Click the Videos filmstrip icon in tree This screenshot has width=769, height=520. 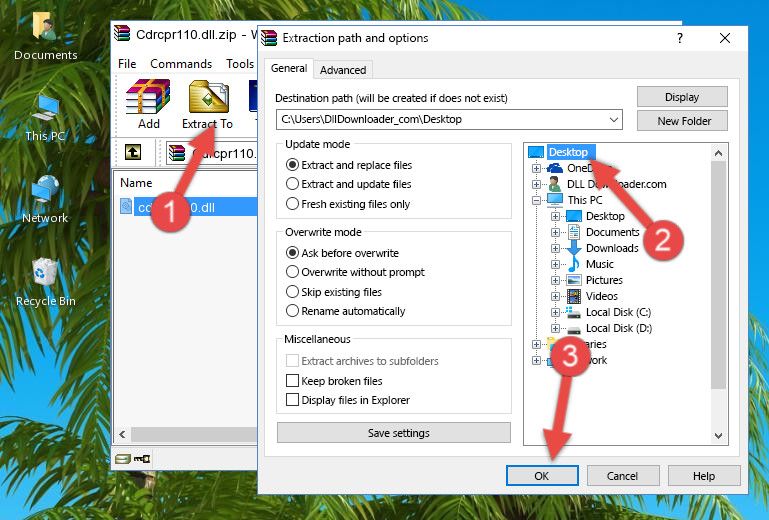point(574,296)
